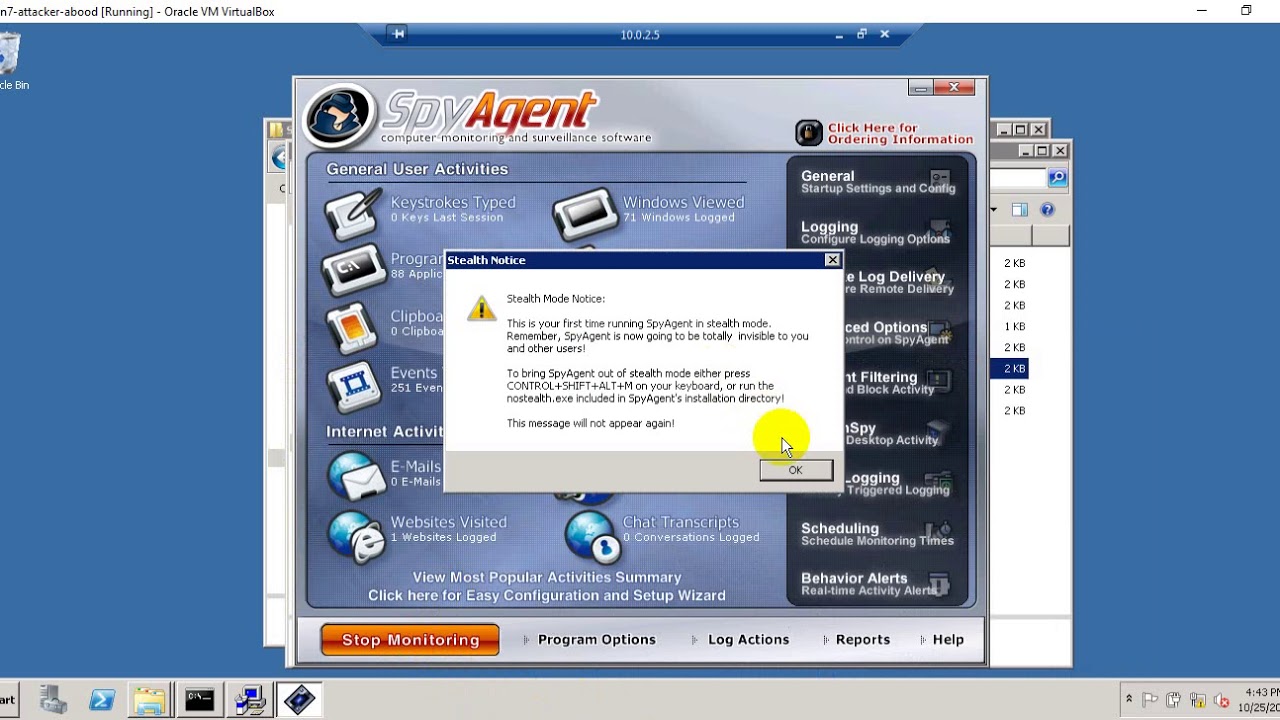Click the padlock ordering icon
This screenshot has width=1280, height=720.
coord(809,133)
